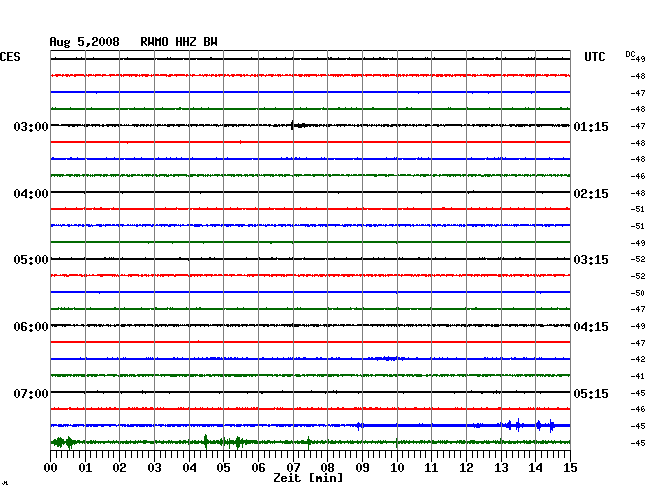The width and height of the screenshot is (650, 494).
Task: Select the DC offset value '-42'
Action: tap(638, 359)
